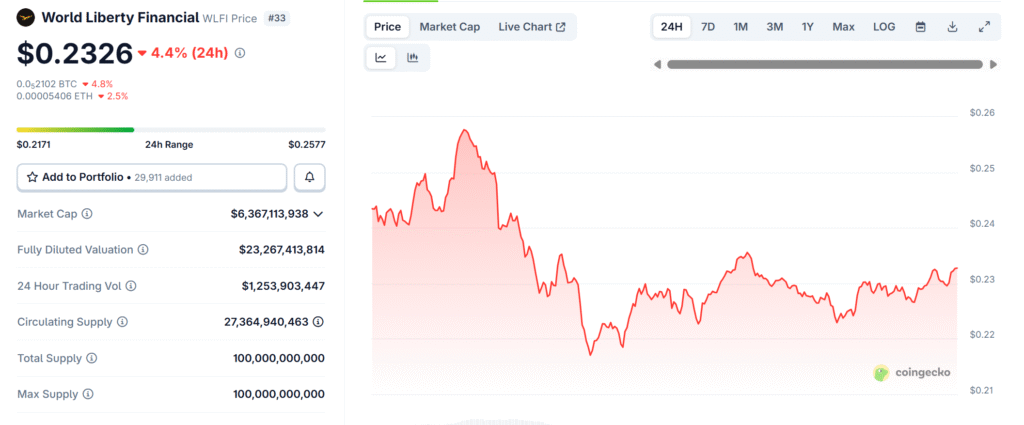Expand the Market Cap value chevron
This screenshot has width=1024, height=425.
coord(319,214)
